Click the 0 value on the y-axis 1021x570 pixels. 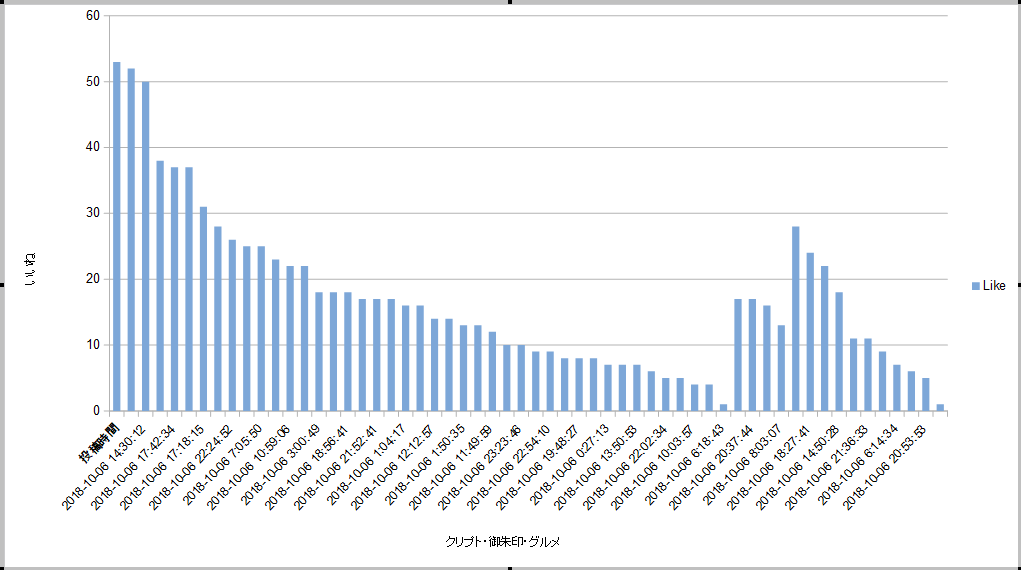coord(96,411)
